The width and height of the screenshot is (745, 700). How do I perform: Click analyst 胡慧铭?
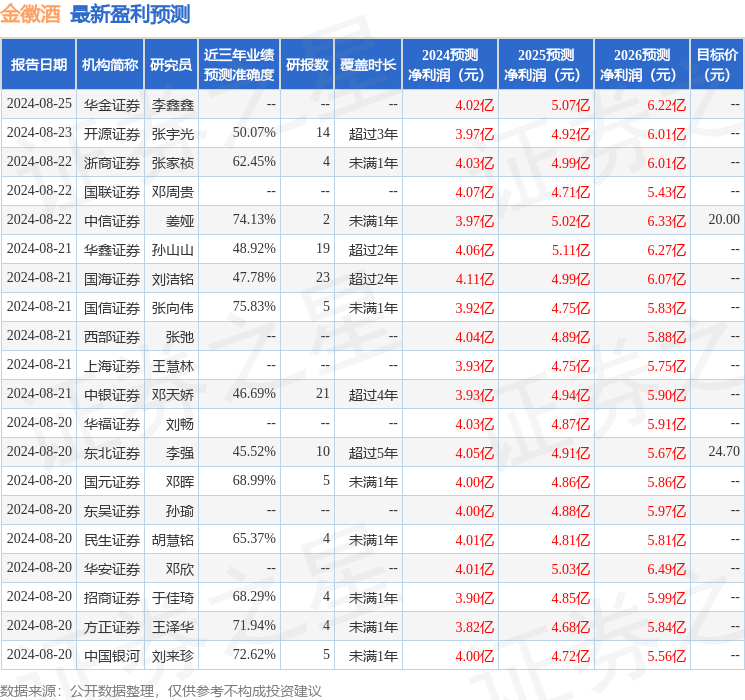[x=173, y=540]
